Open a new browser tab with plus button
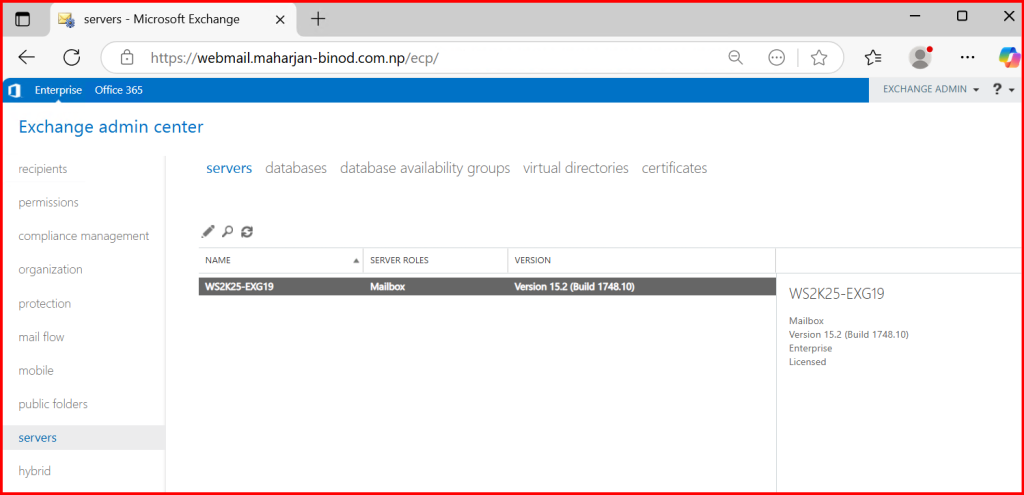 pos(318,19)
